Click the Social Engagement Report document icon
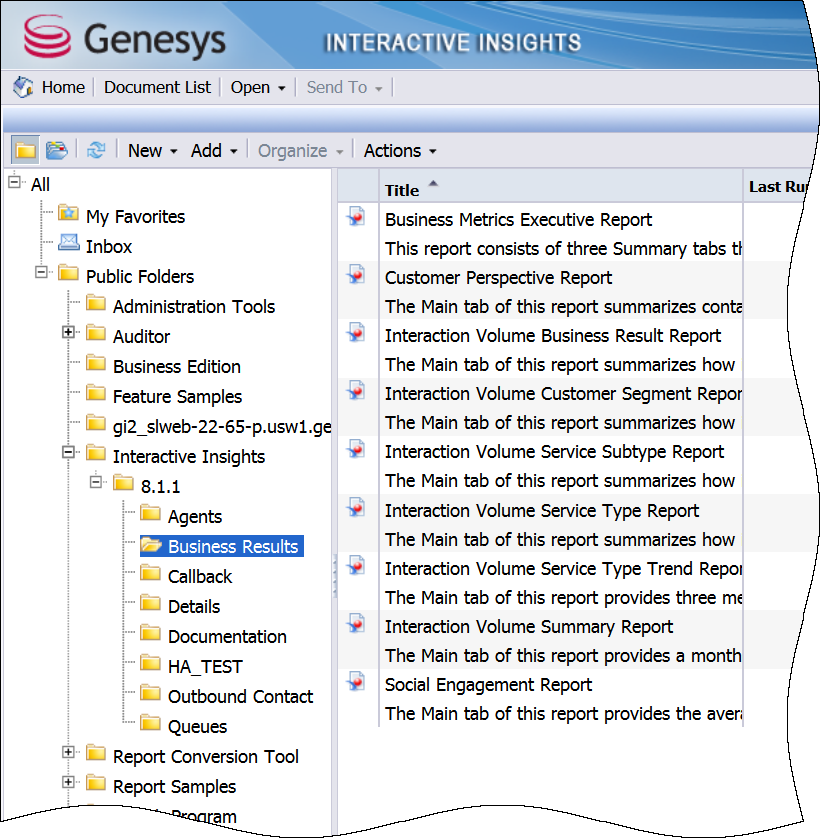821x839 pixels. click(356, 682)
